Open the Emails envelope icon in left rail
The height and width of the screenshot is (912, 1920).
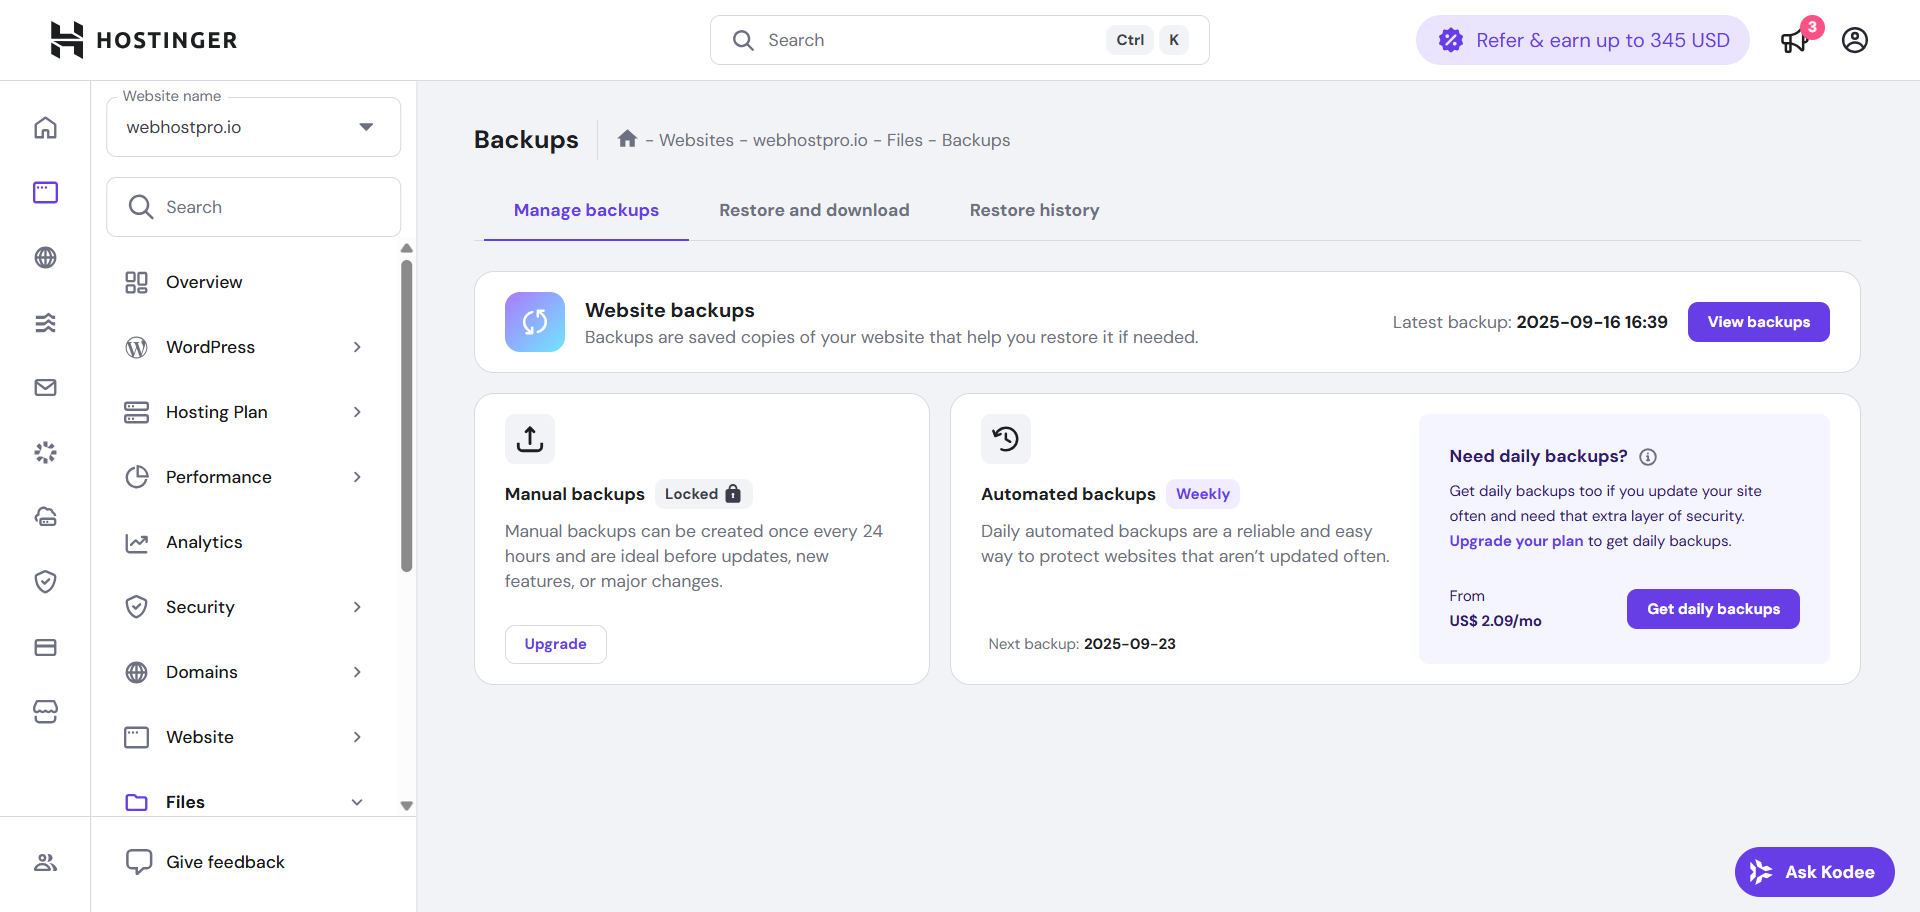click(x=45, y=387)
